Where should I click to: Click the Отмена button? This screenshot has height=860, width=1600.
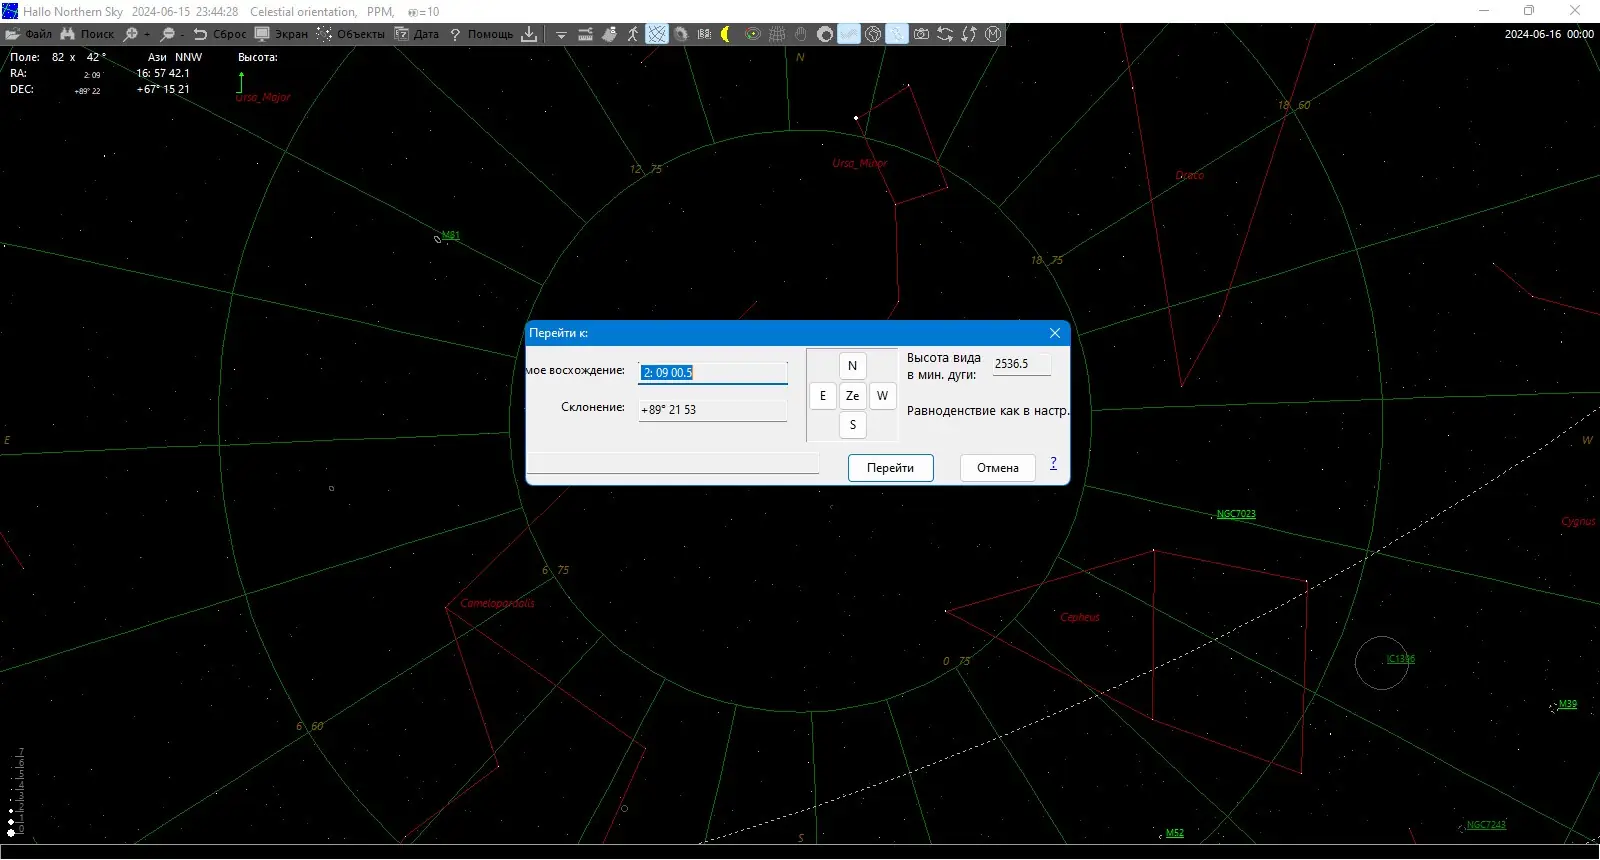click(x=998, y=468)
